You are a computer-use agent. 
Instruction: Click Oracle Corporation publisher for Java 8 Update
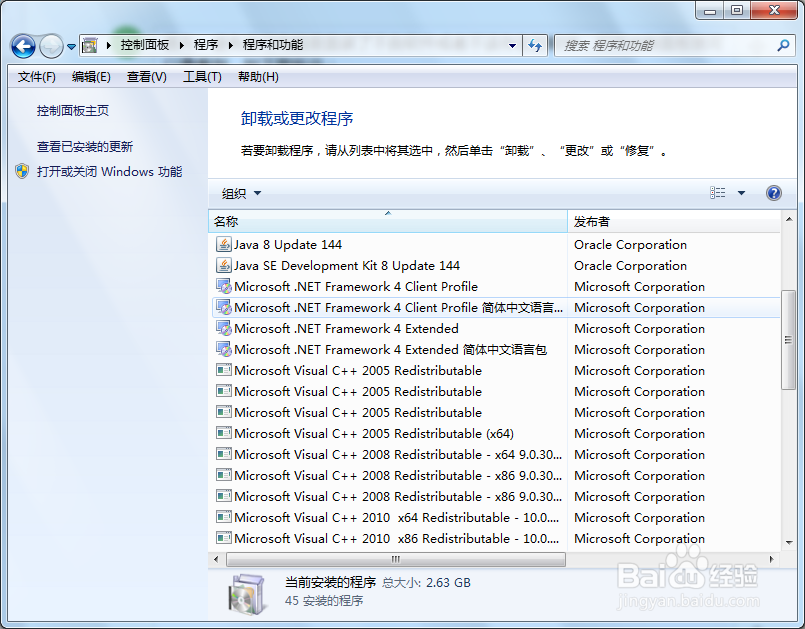coord(630,244)
